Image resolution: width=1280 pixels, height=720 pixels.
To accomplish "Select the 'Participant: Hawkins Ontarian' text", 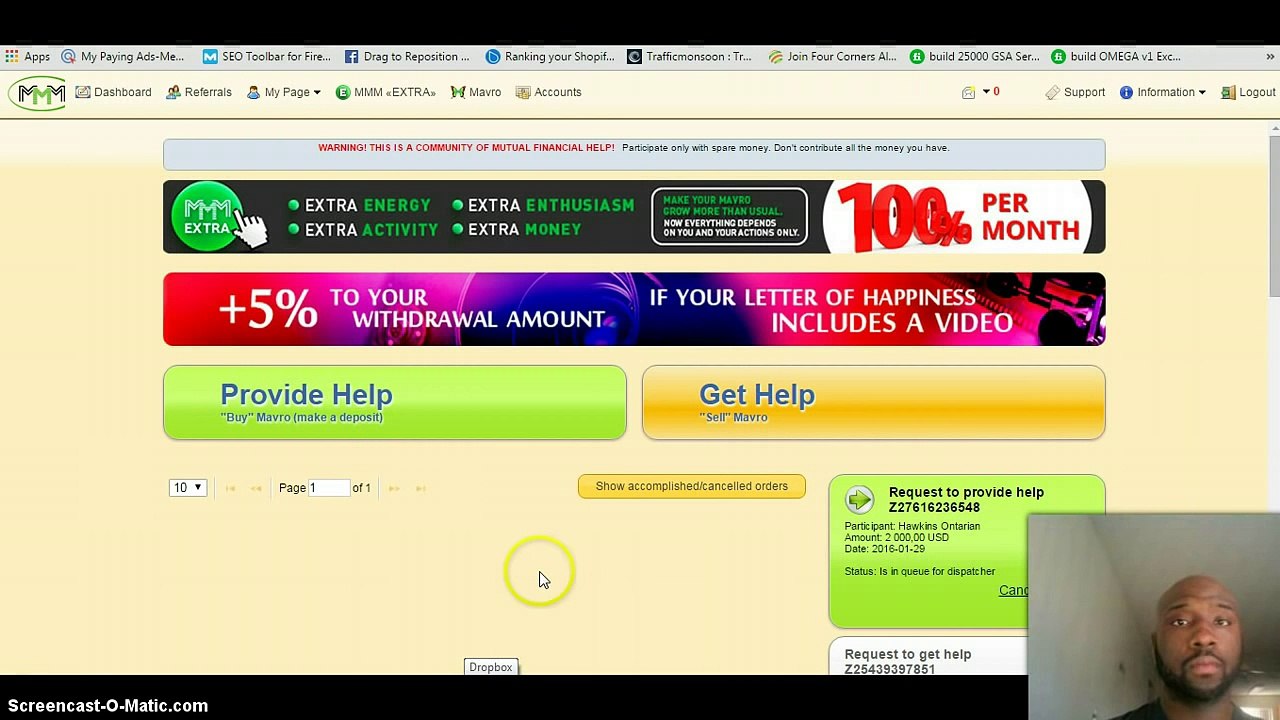I will [x=912, y=526].
